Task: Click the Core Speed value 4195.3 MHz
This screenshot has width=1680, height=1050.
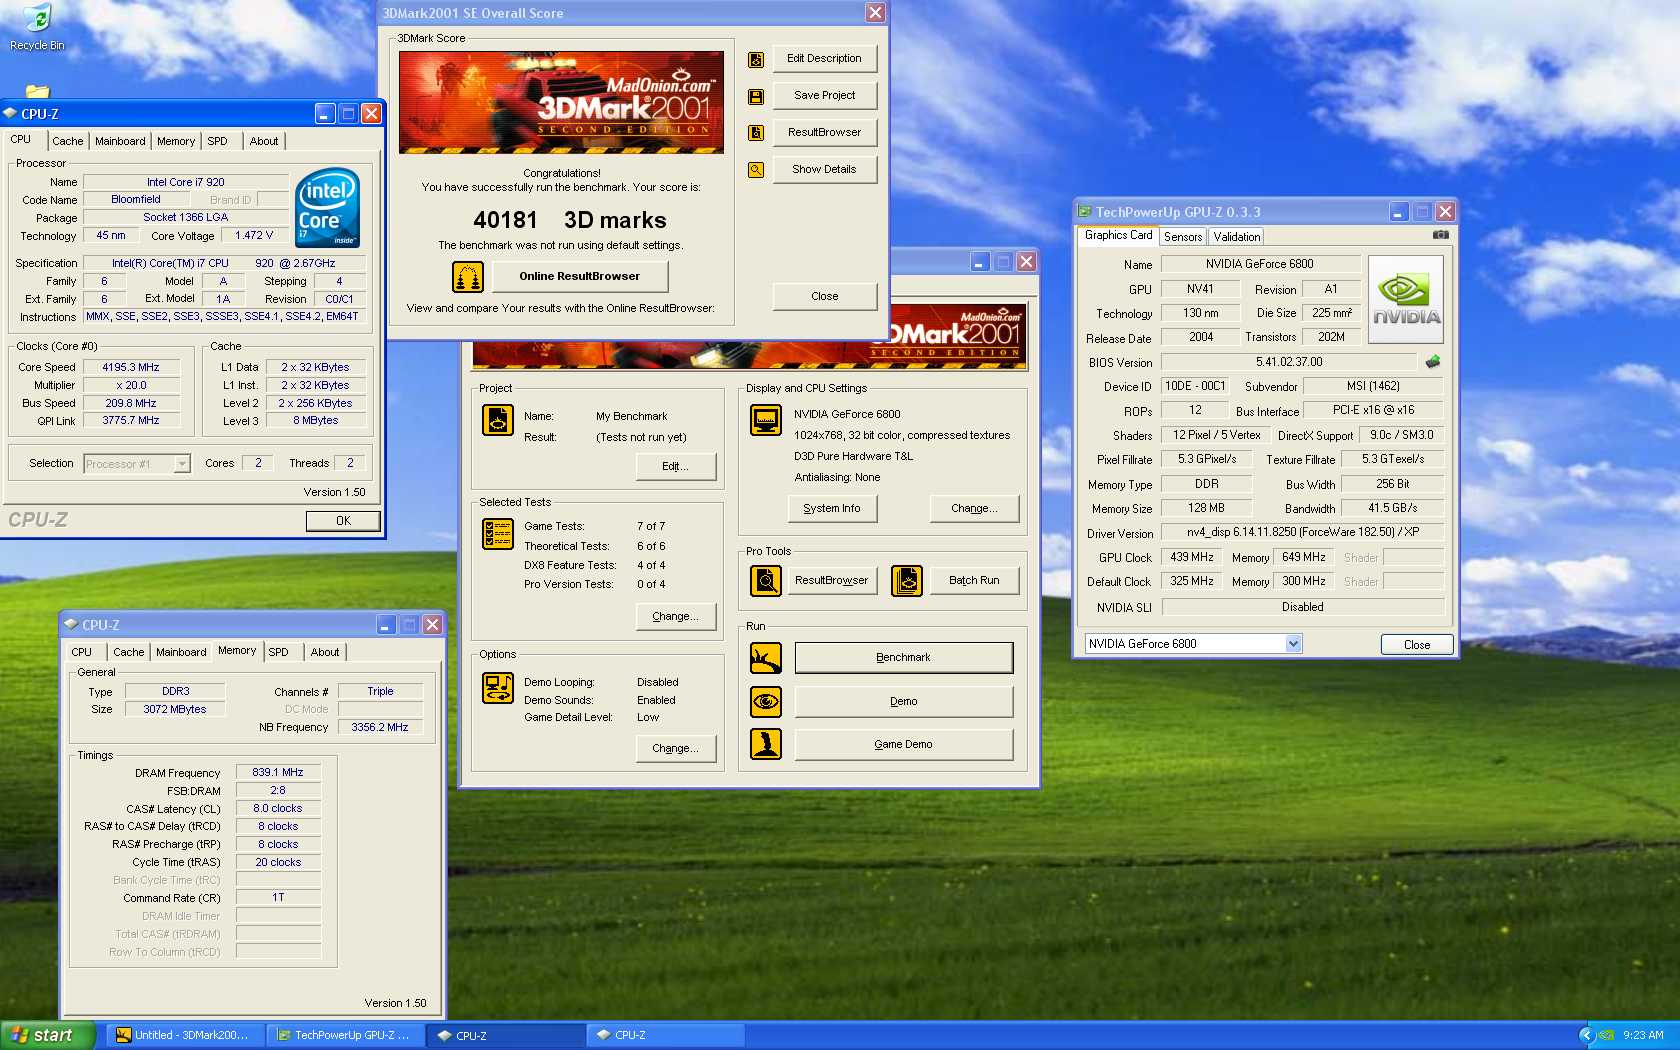Action: click(131, 367)
